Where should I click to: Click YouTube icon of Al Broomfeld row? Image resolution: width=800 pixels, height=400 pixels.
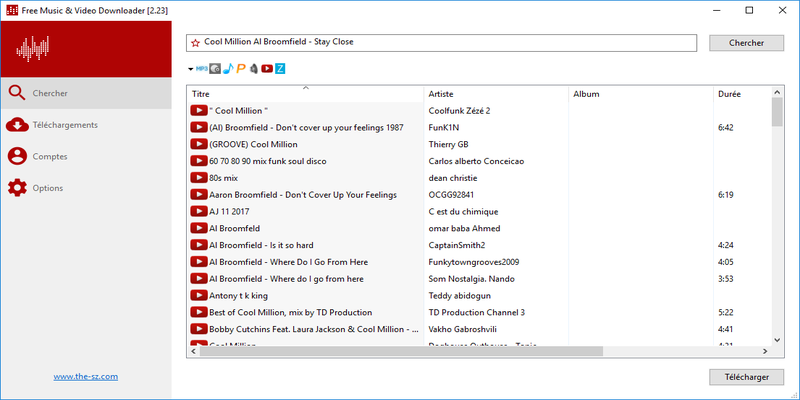point(198,229)
